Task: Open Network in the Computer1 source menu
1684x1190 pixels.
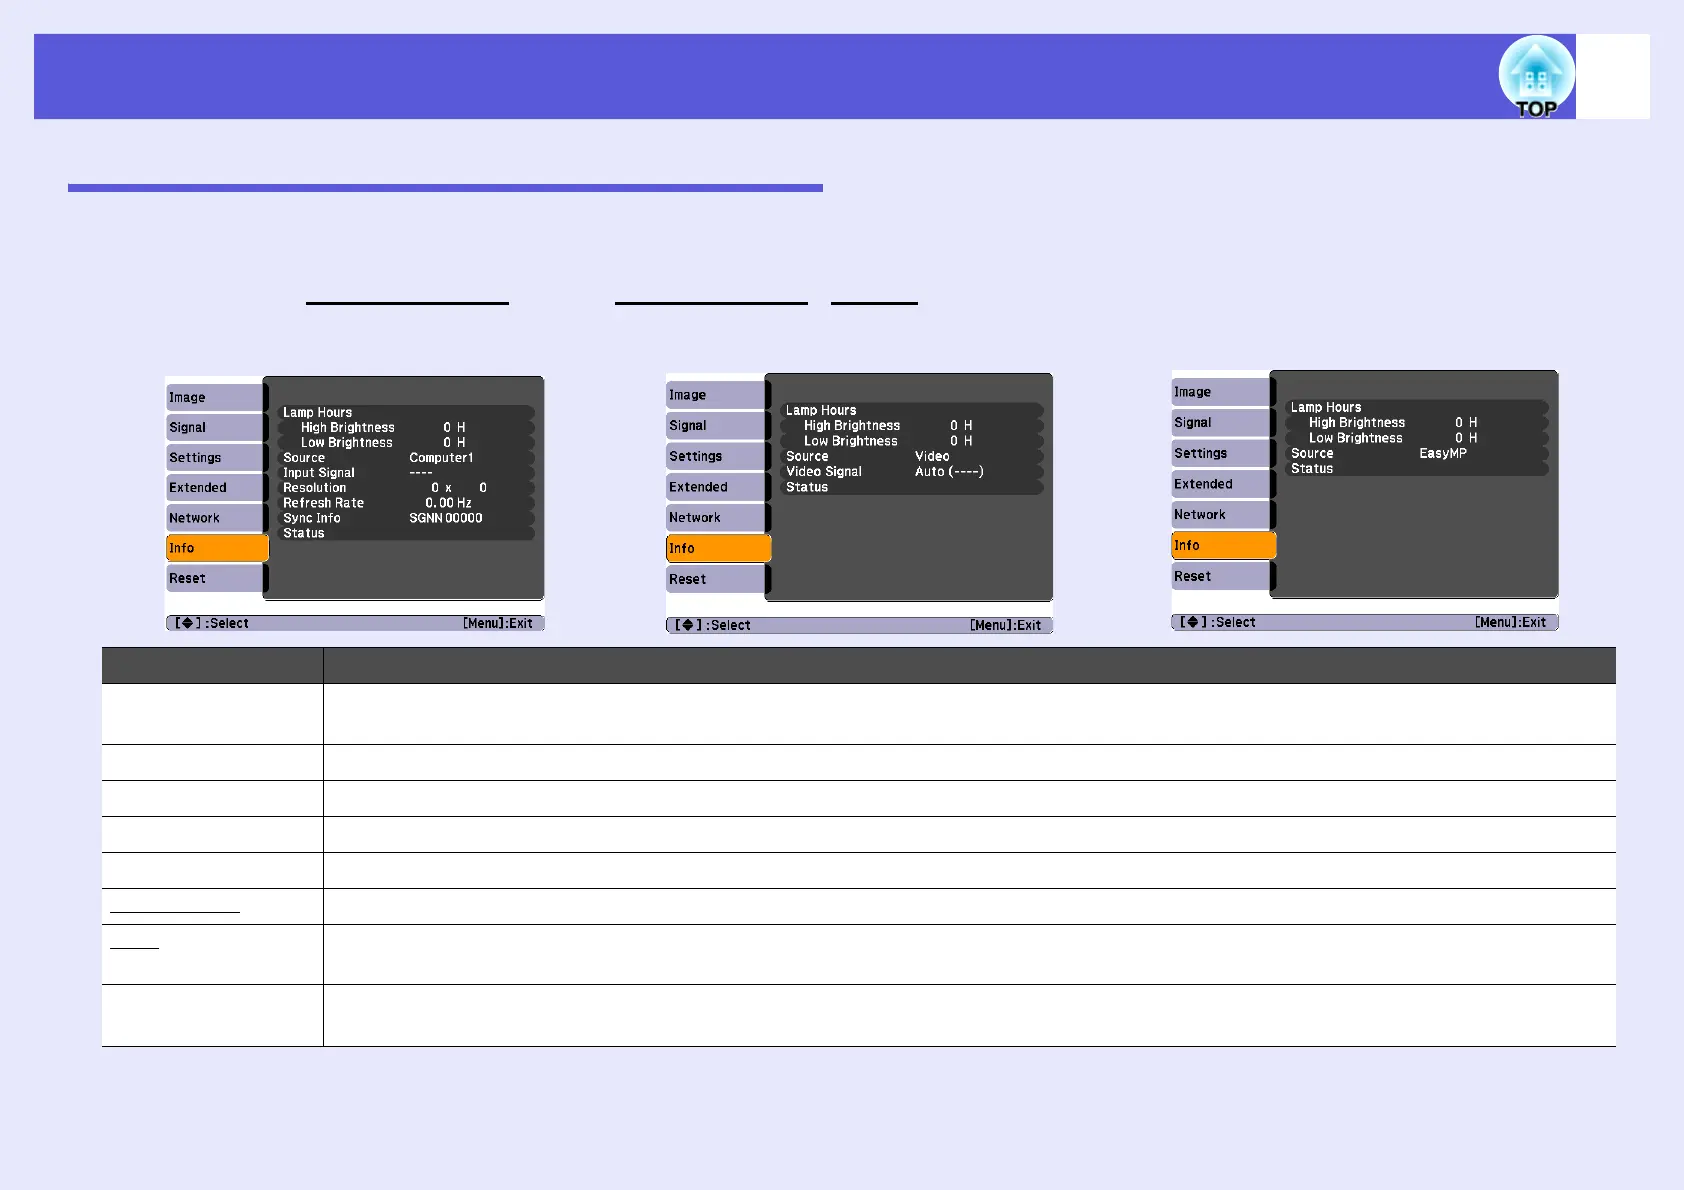Action: [215, 518]
